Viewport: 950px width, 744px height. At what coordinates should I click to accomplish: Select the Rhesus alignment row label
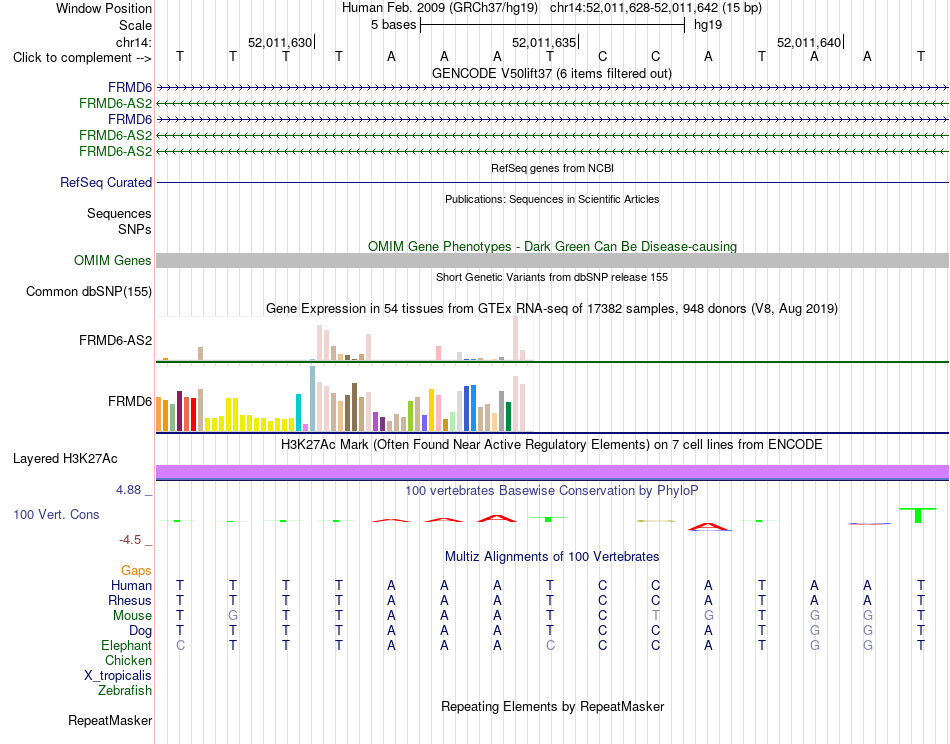(130, 600)
